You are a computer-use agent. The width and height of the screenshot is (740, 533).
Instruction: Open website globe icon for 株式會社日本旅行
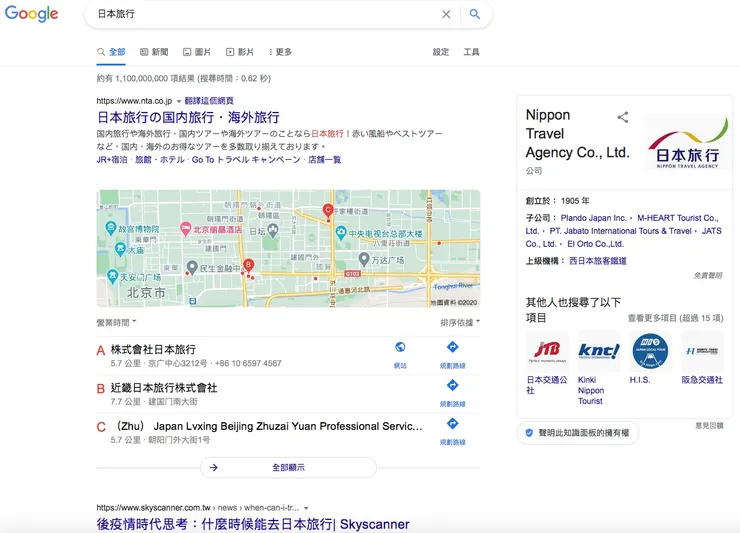400,347
